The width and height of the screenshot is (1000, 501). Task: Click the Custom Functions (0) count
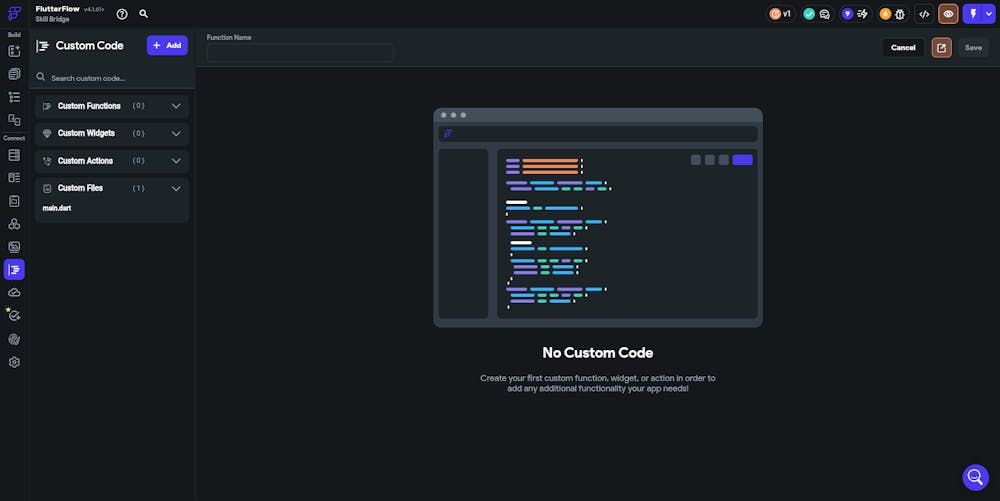138,106
